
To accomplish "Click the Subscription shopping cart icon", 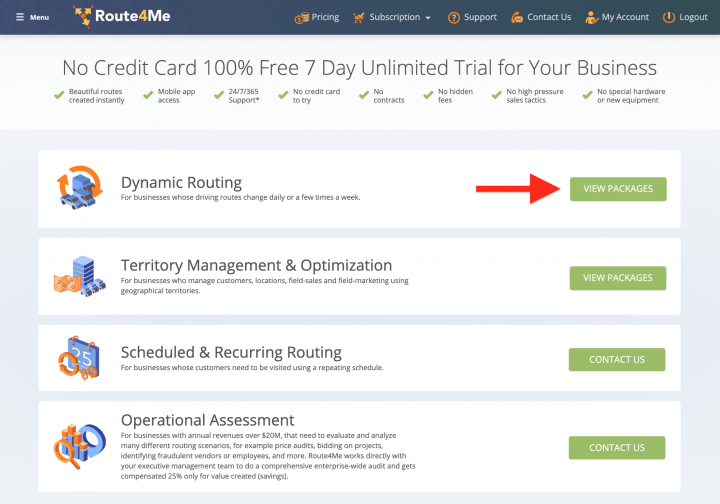I will [x=359, y=17].
